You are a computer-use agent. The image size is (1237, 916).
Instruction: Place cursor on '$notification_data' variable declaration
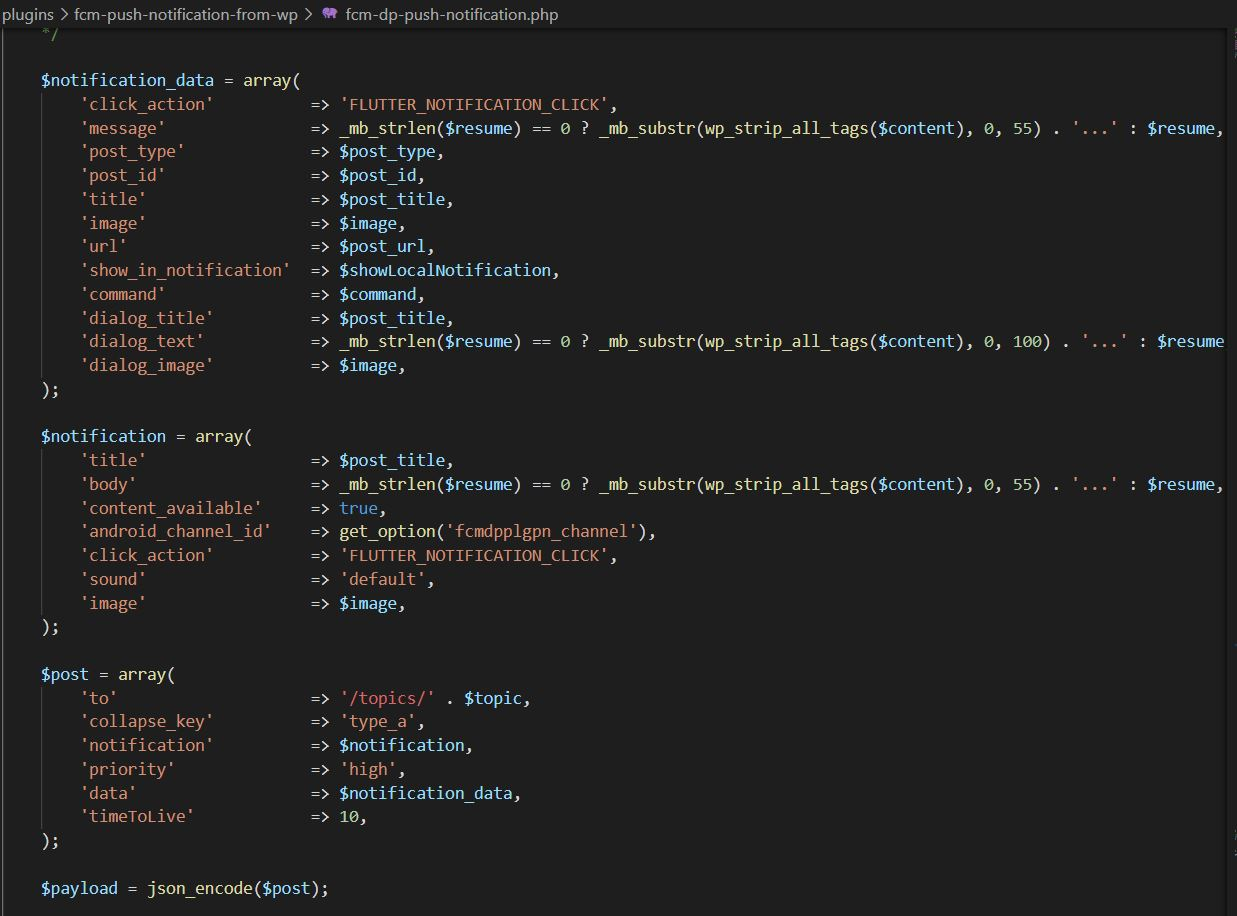[128, 80]
